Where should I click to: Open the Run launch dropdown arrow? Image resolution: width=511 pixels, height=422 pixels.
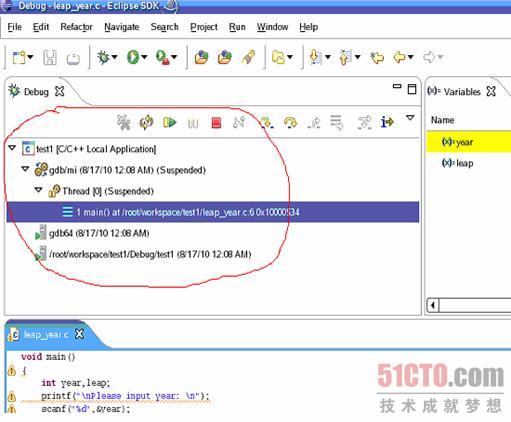[x=144, y=57]
